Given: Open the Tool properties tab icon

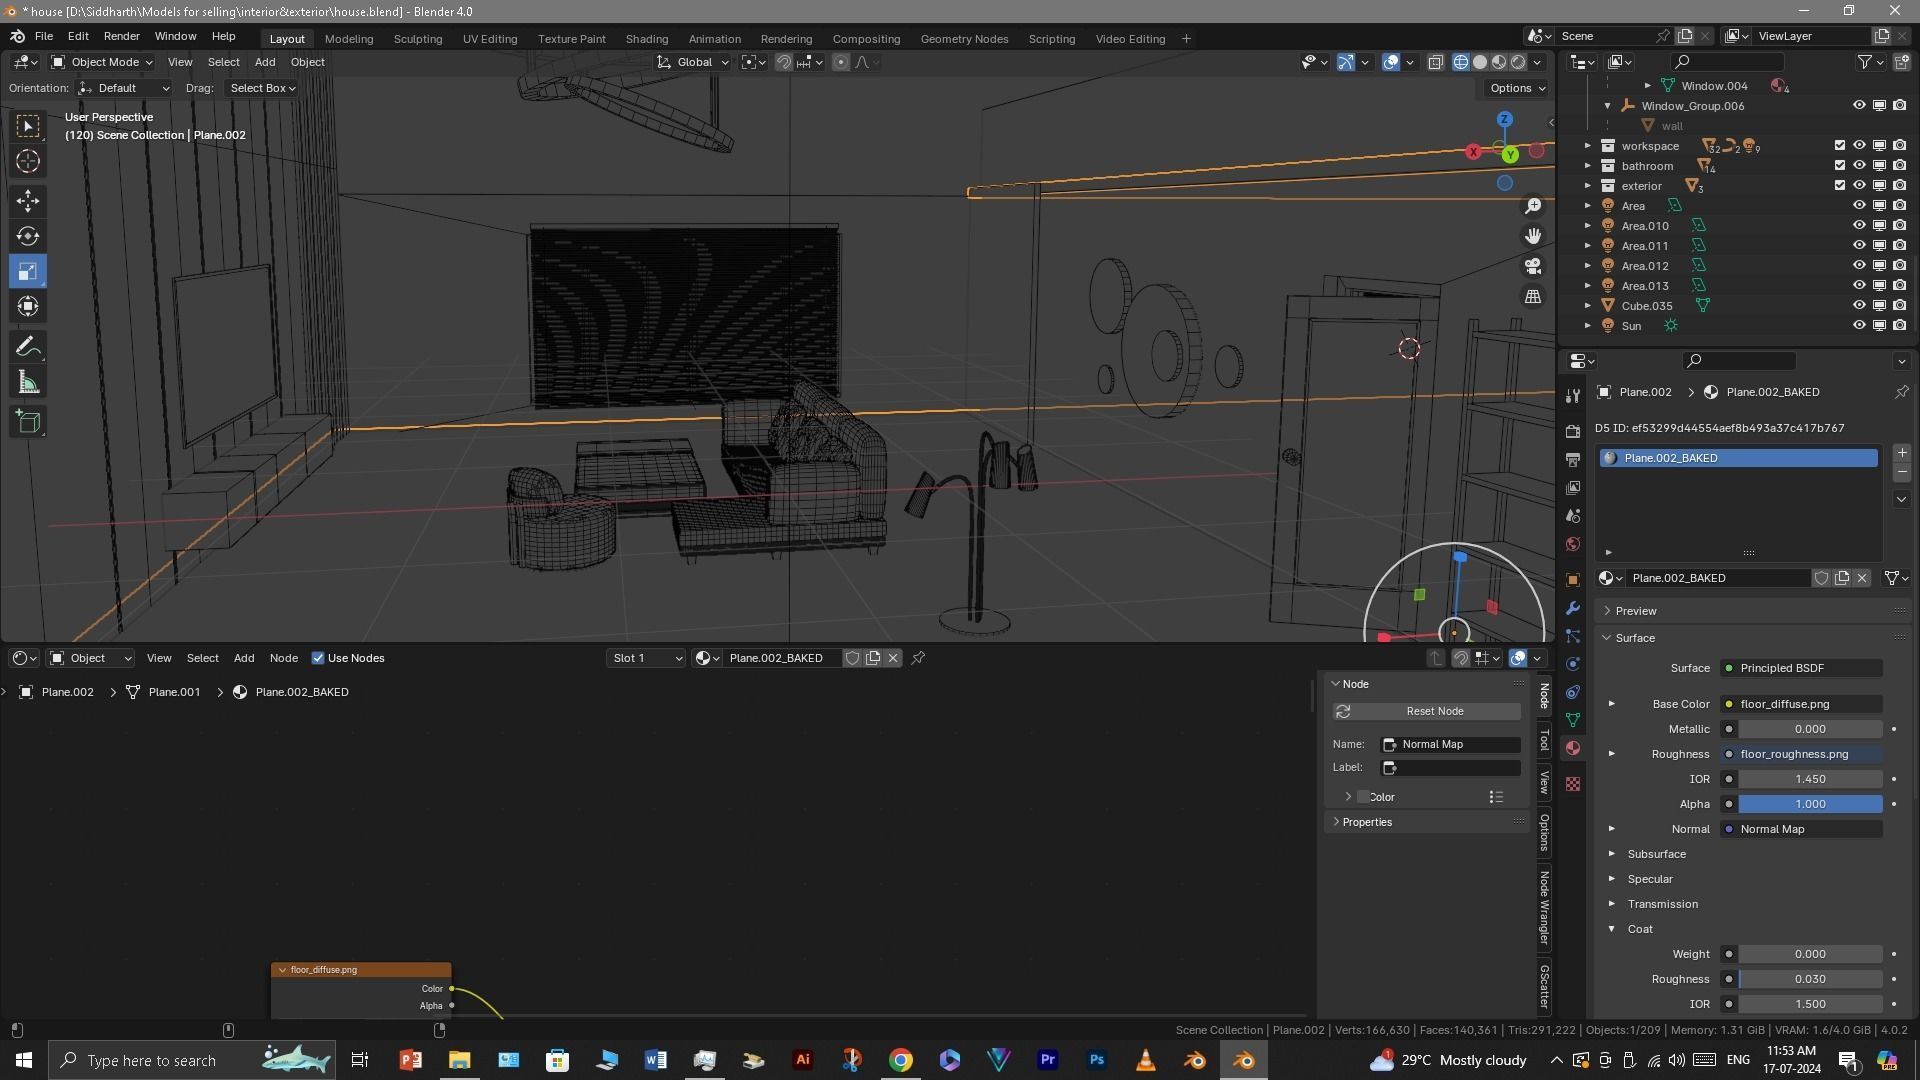Looking at the screenshot, I should (x=1573, y=395).
